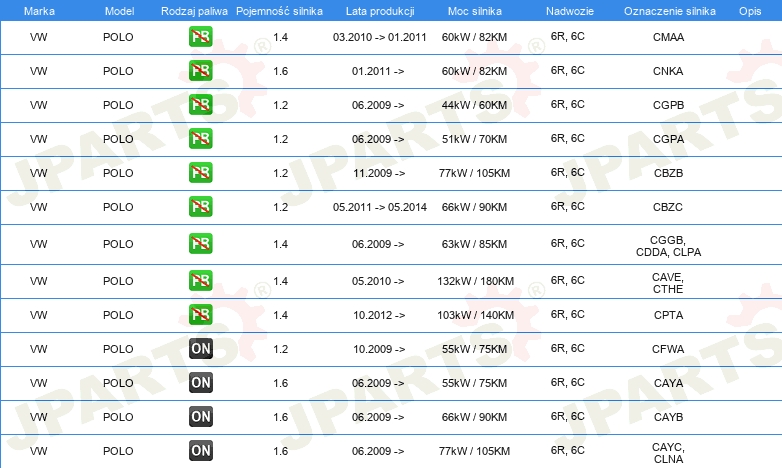Click the petrol fuel icon in the CMAA row

coord(200,36)
